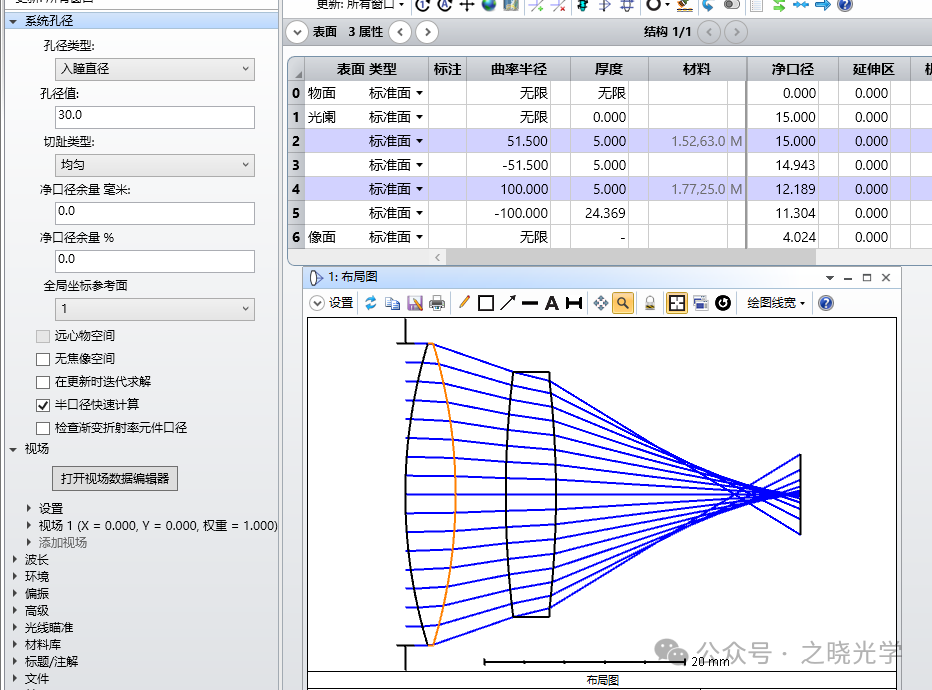Click the 孔径值 input field
Image resolution: width=932 pixels, height=690 pixels.
click(155, 117)
